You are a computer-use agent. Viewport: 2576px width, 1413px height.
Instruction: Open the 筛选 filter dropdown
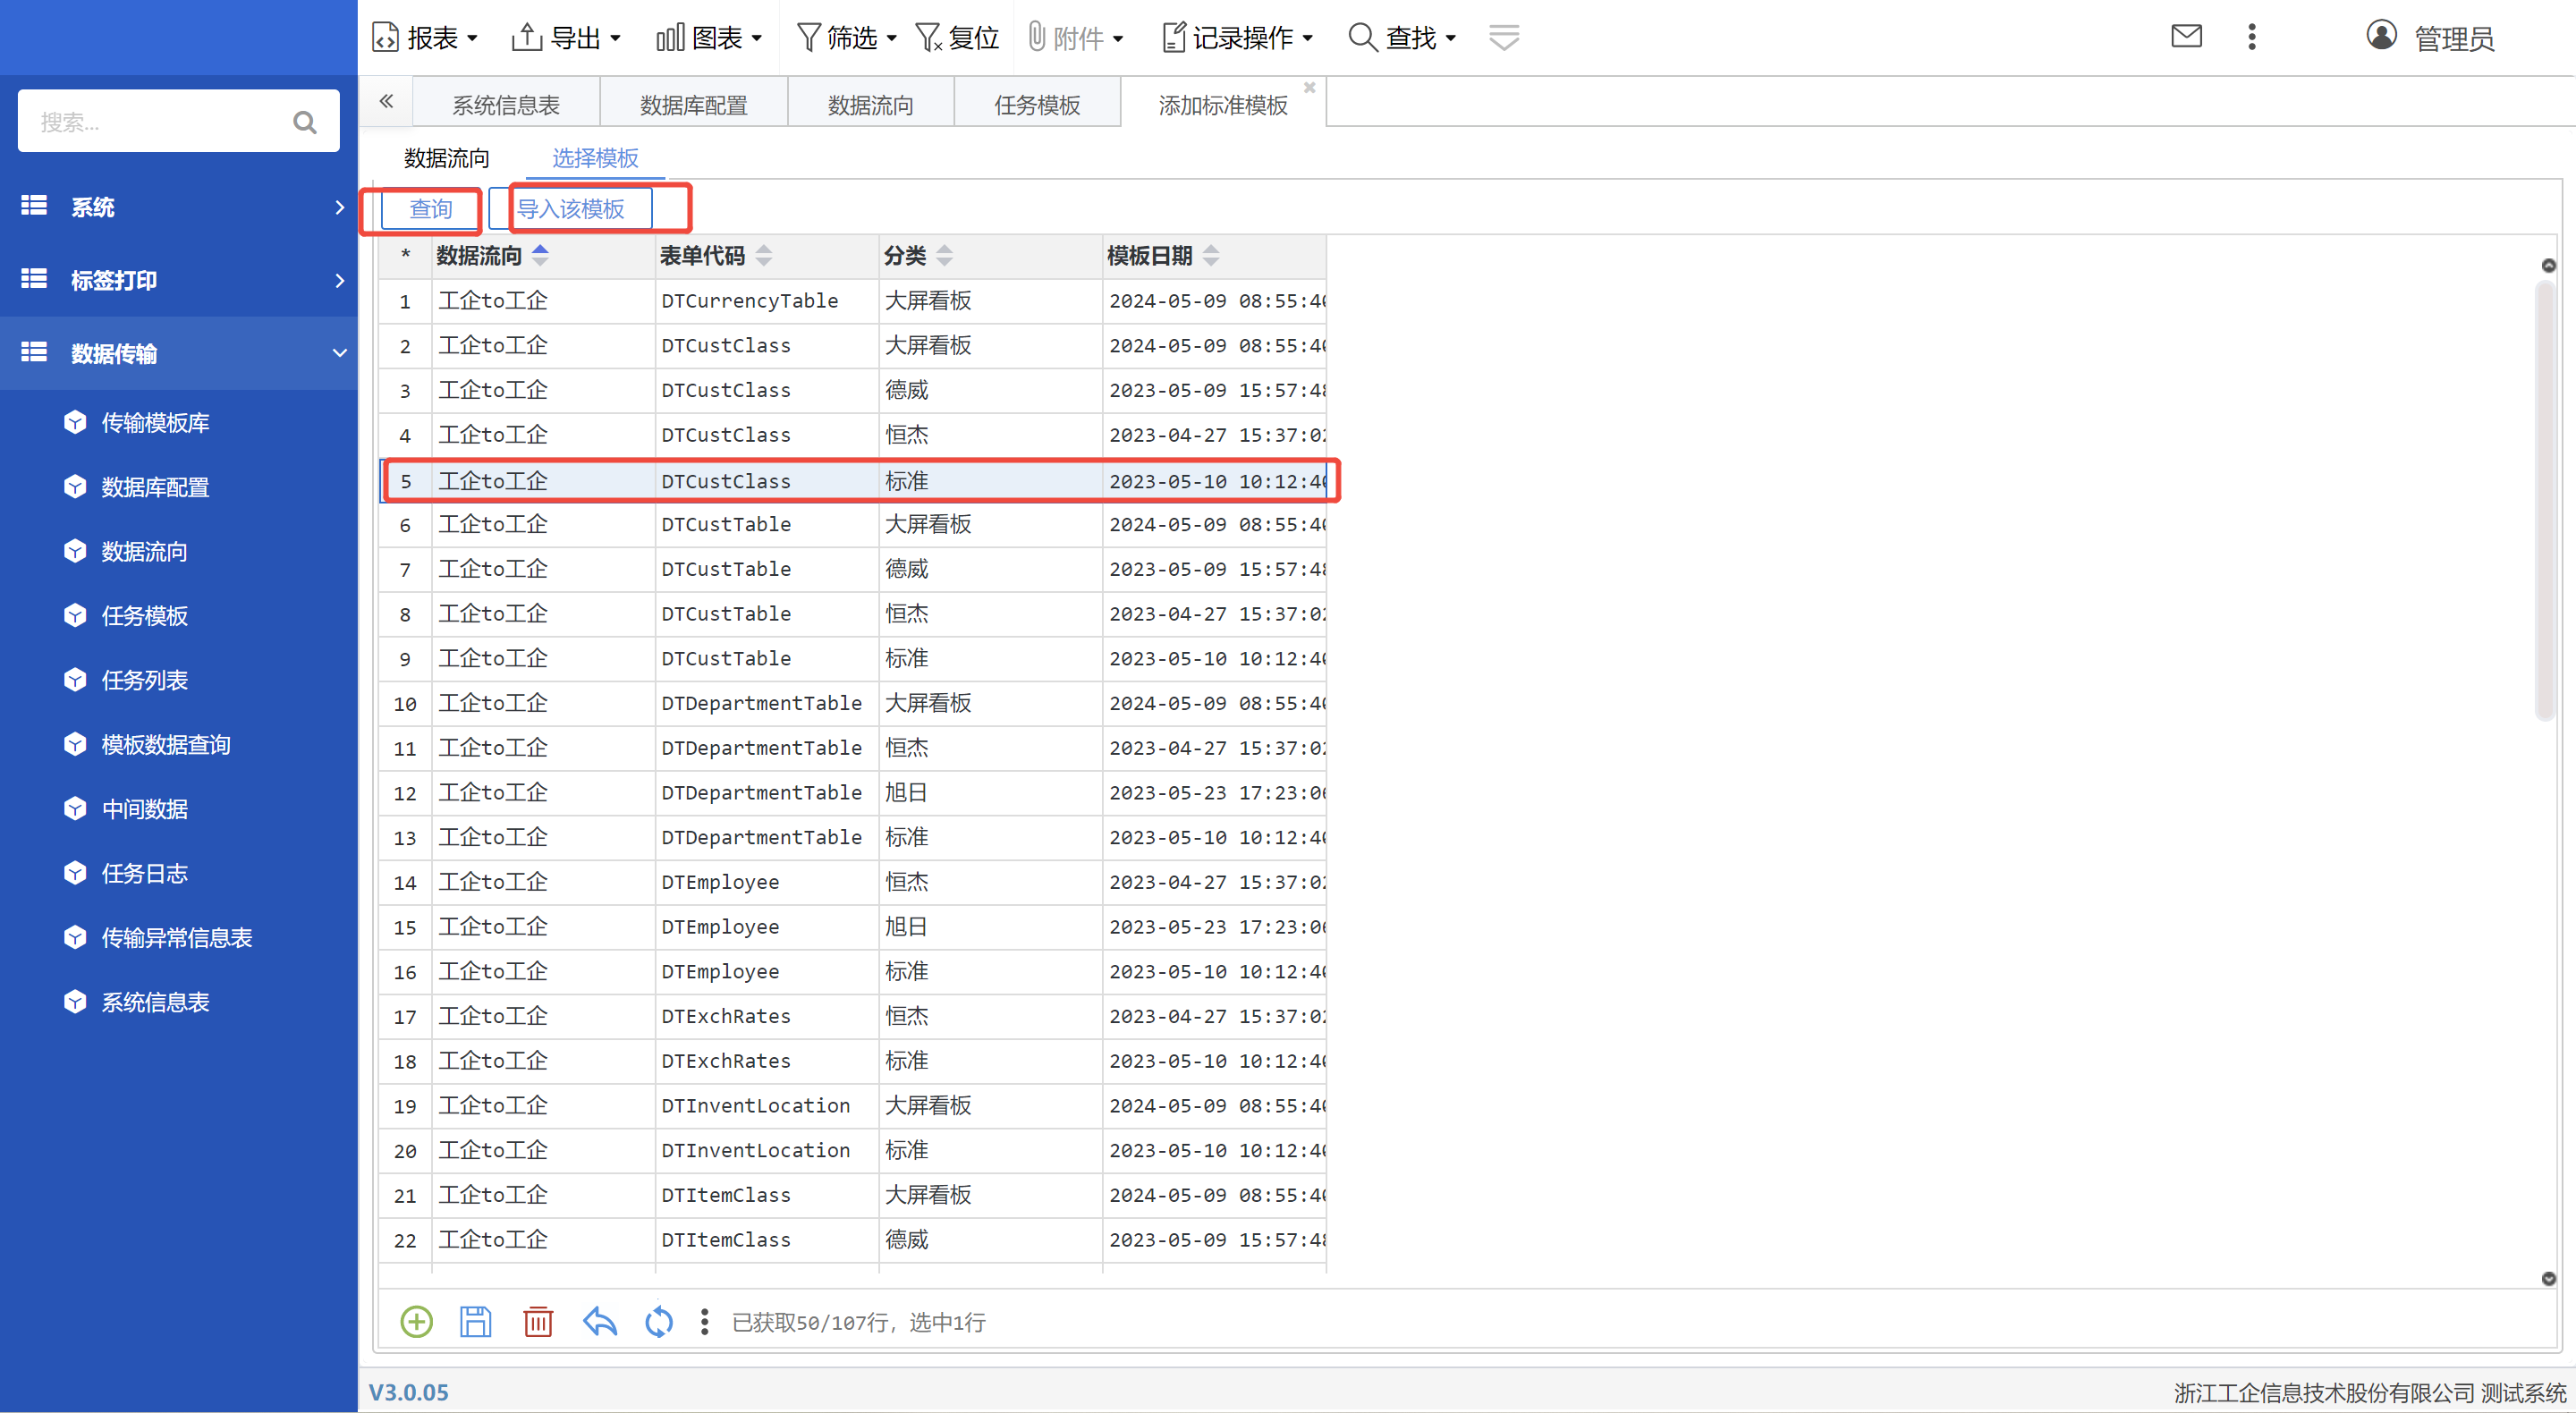(x=846, y=38)
